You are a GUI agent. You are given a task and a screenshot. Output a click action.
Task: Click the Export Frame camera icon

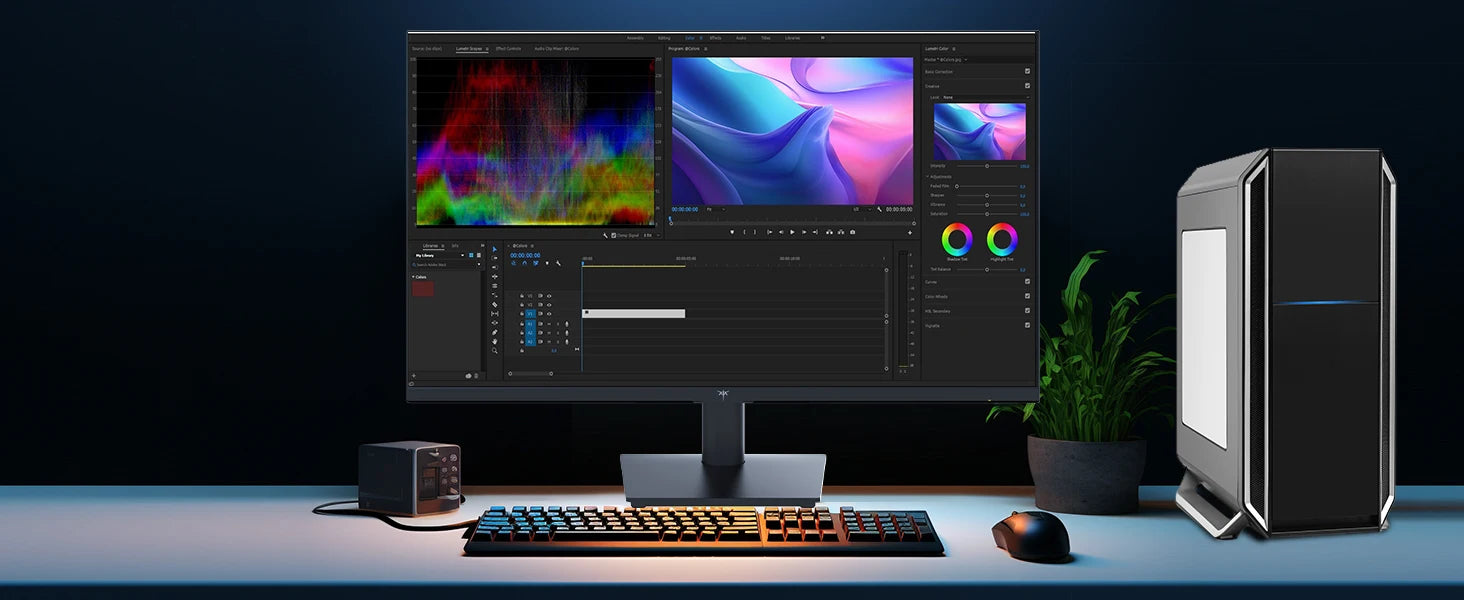tap(852, 232)
